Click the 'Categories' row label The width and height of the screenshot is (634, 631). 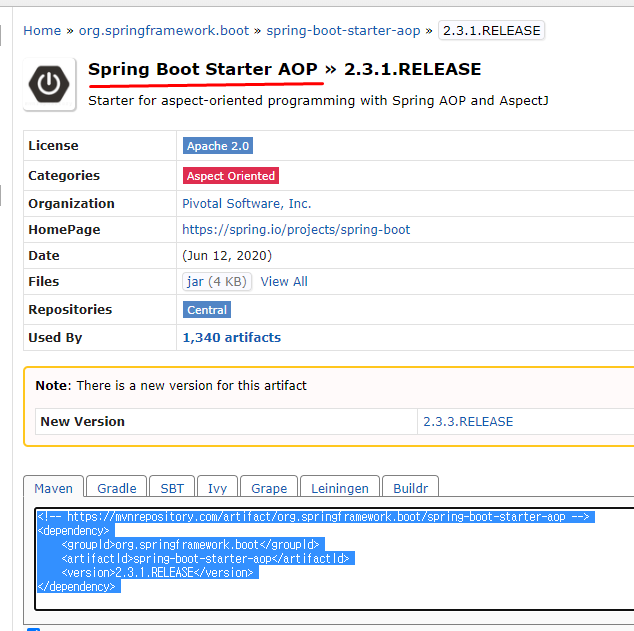64,175
